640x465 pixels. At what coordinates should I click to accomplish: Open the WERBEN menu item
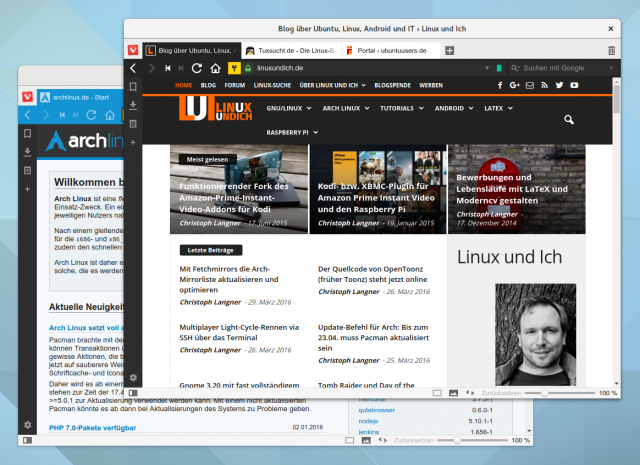[431, 85]
